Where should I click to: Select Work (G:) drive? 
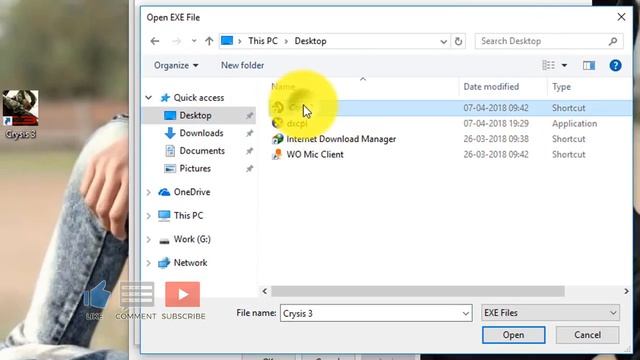(x=192, y=239)
